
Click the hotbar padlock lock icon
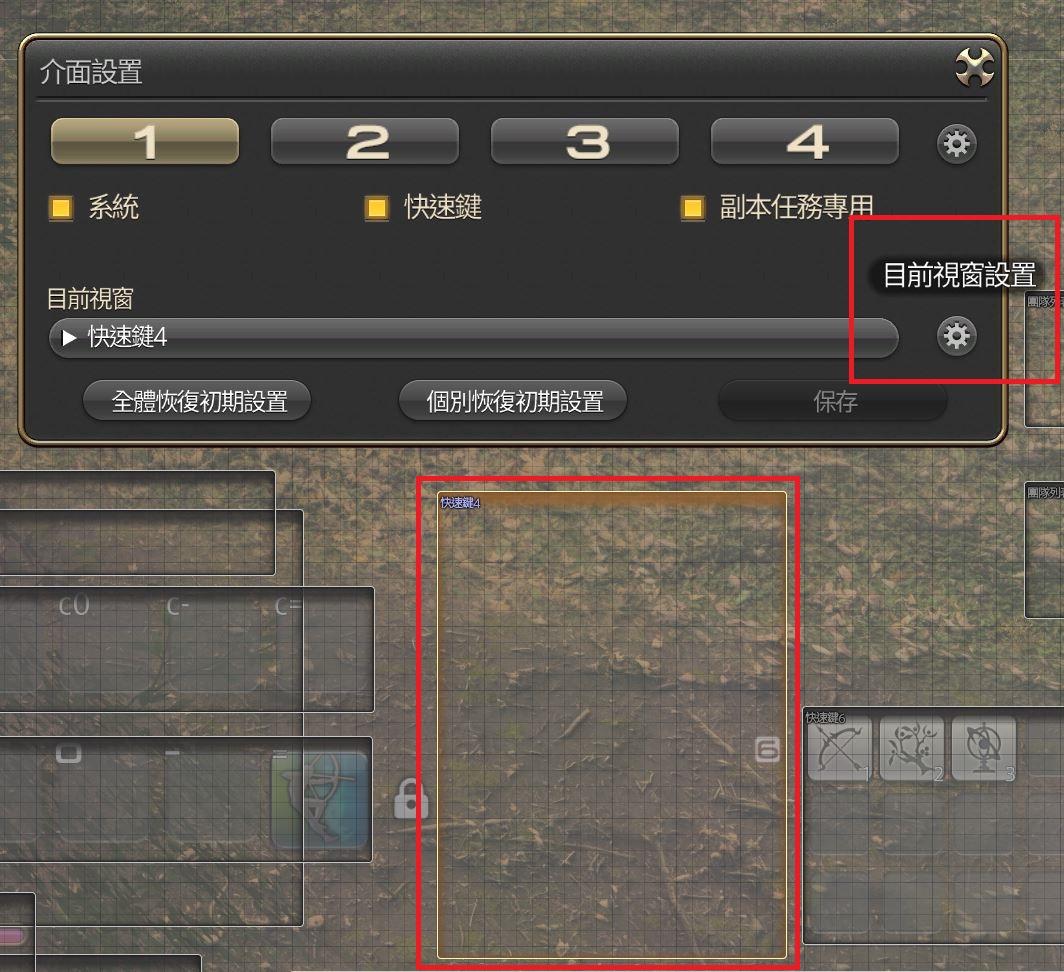(411, 798)
